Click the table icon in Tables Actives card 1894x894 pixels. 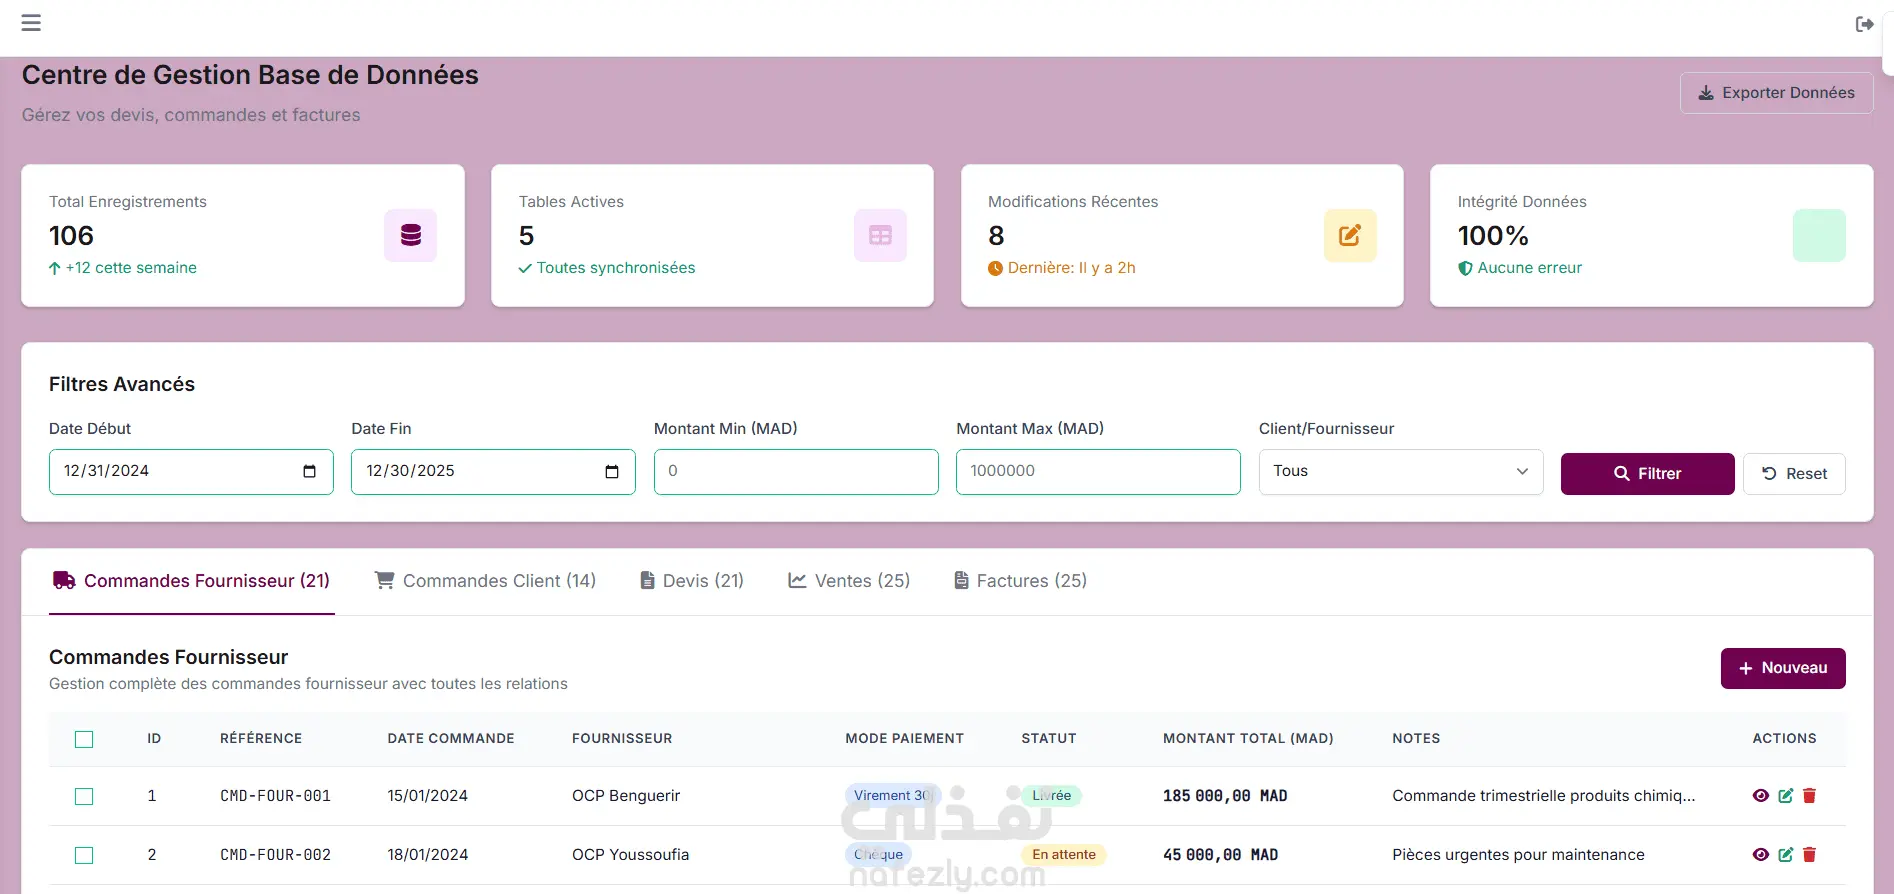pos(880,235)
